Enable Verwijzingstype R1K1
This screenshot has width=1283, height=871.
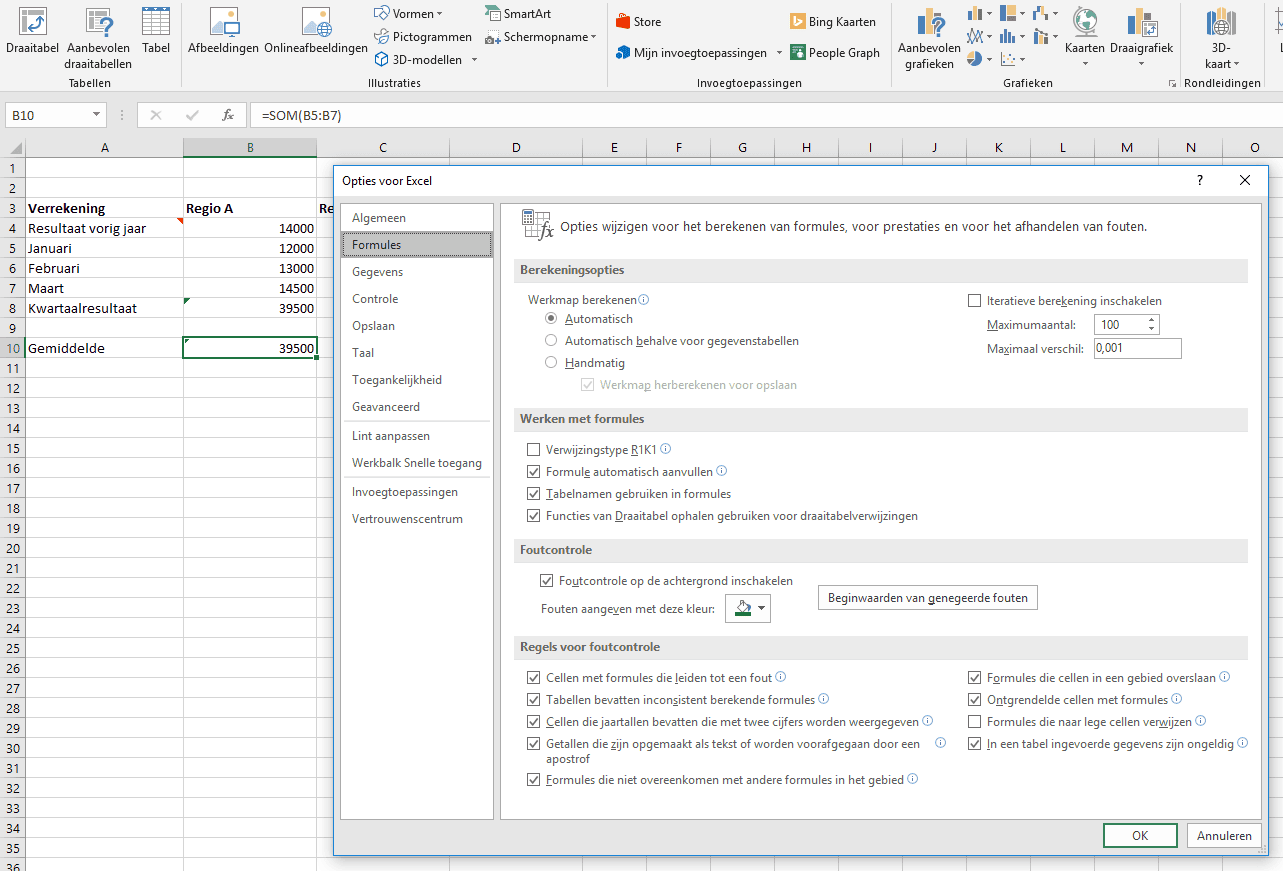point(533,449)
